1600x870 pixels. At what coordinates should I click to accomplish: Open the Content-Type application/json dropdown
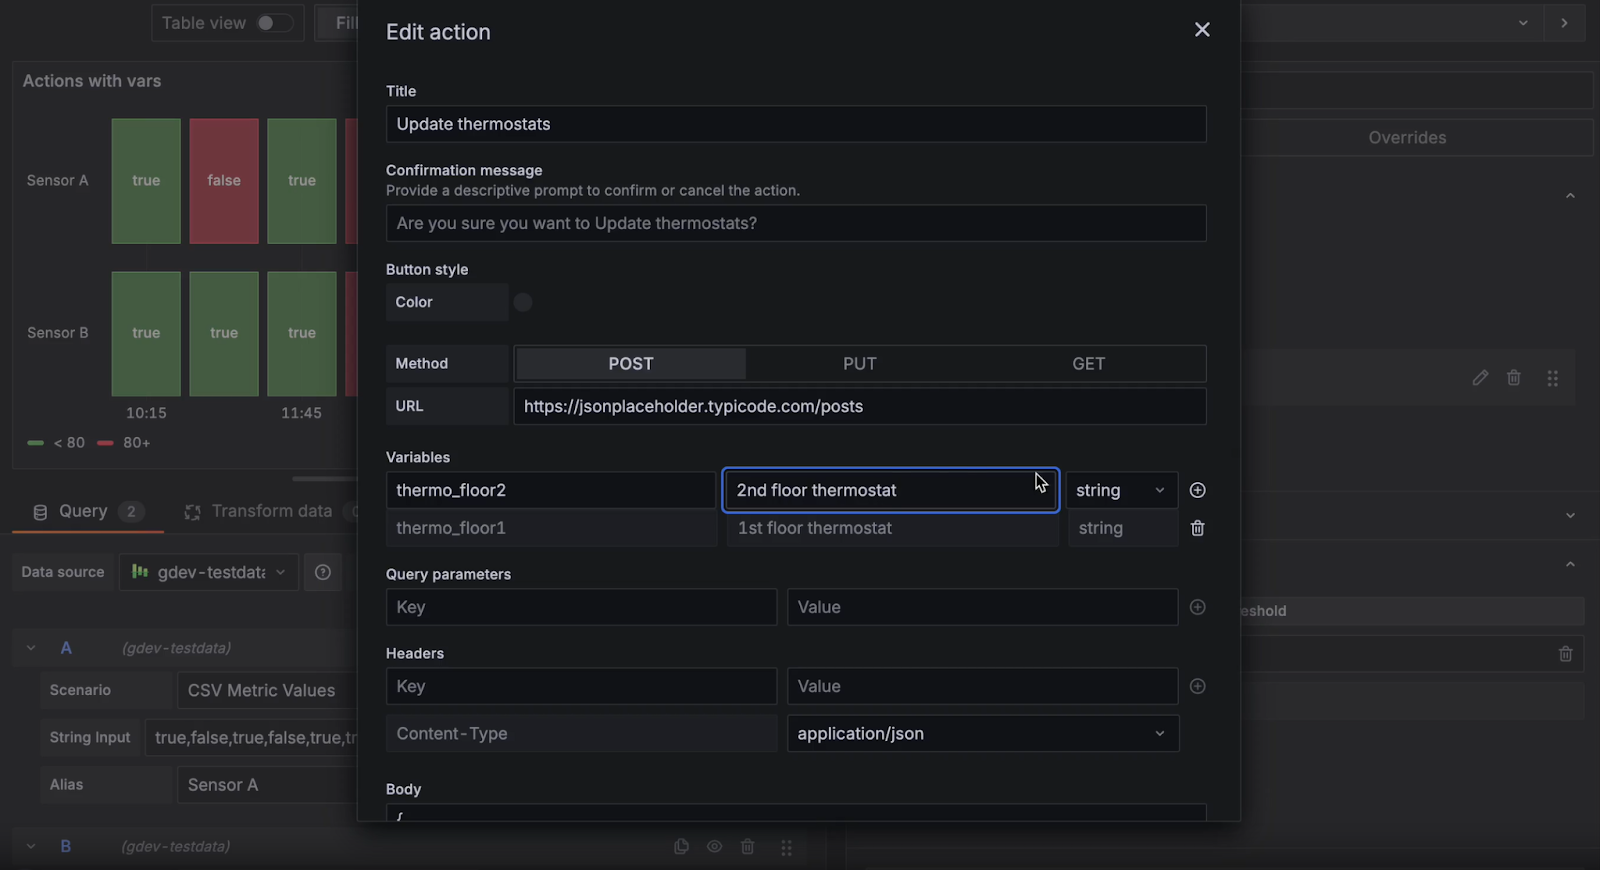point(982,734)
